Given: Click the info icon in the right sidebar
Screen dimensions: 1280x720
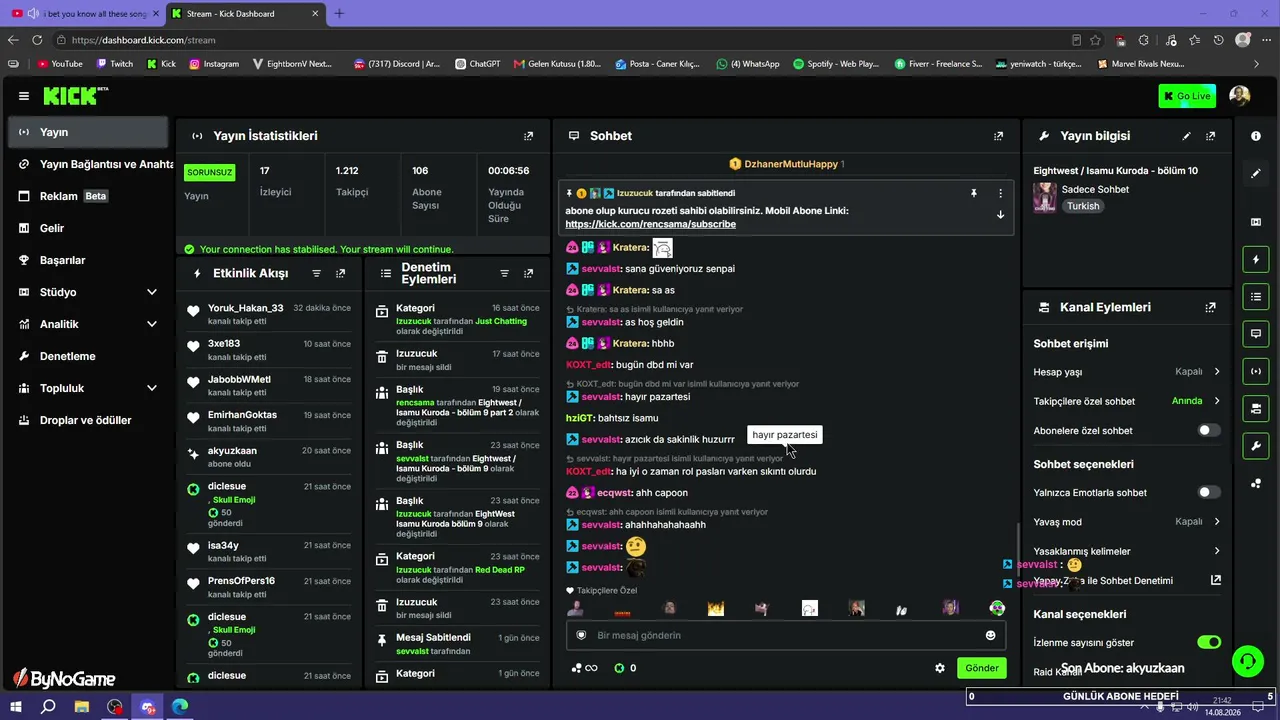Looking at the screenshot, I should click(1256, 136).
